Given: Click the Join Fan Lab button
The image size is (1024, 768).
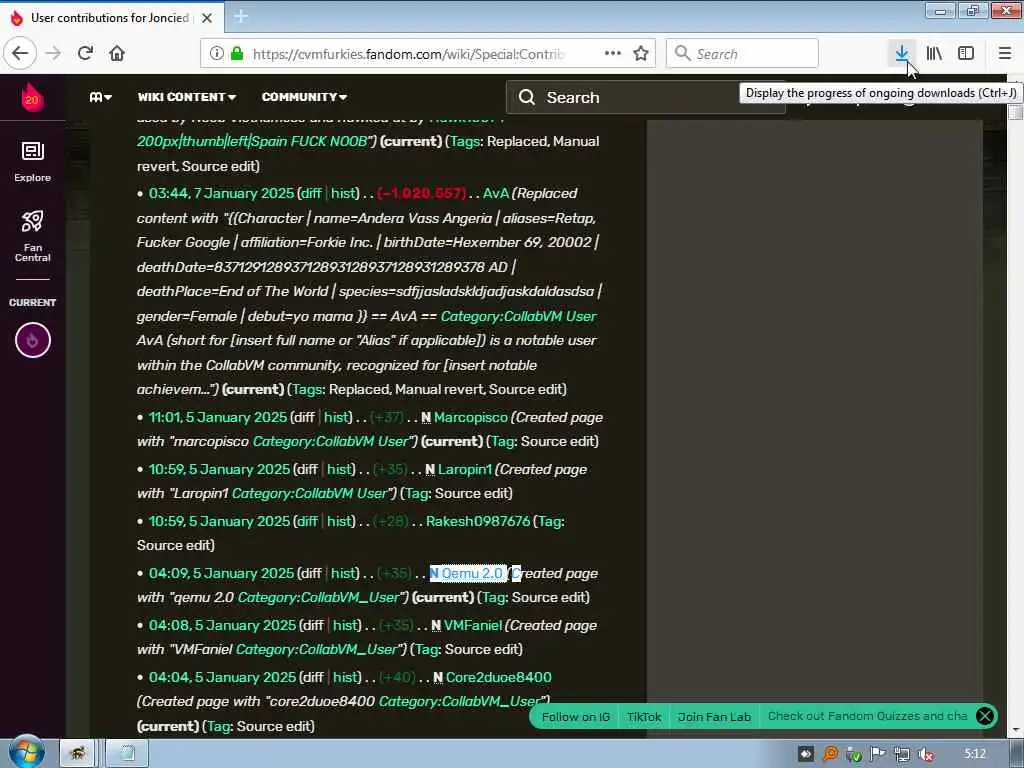Looking at the screenshot, I should tap(714, 717).
